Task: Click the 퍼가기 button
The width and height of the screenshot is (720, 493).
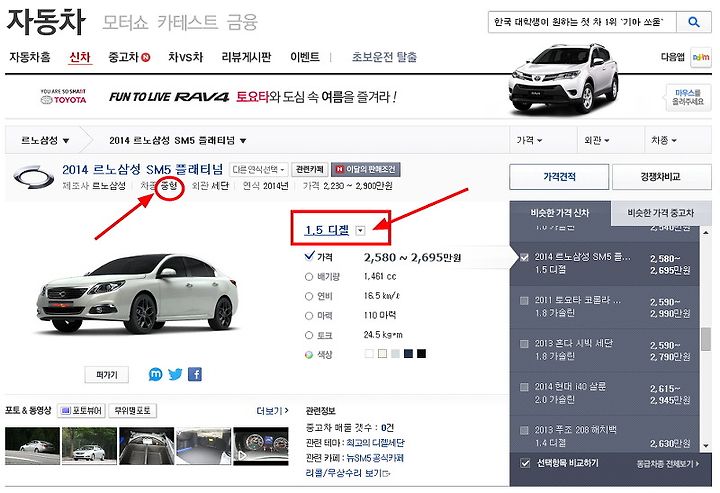Action: (x=107, y=375)
